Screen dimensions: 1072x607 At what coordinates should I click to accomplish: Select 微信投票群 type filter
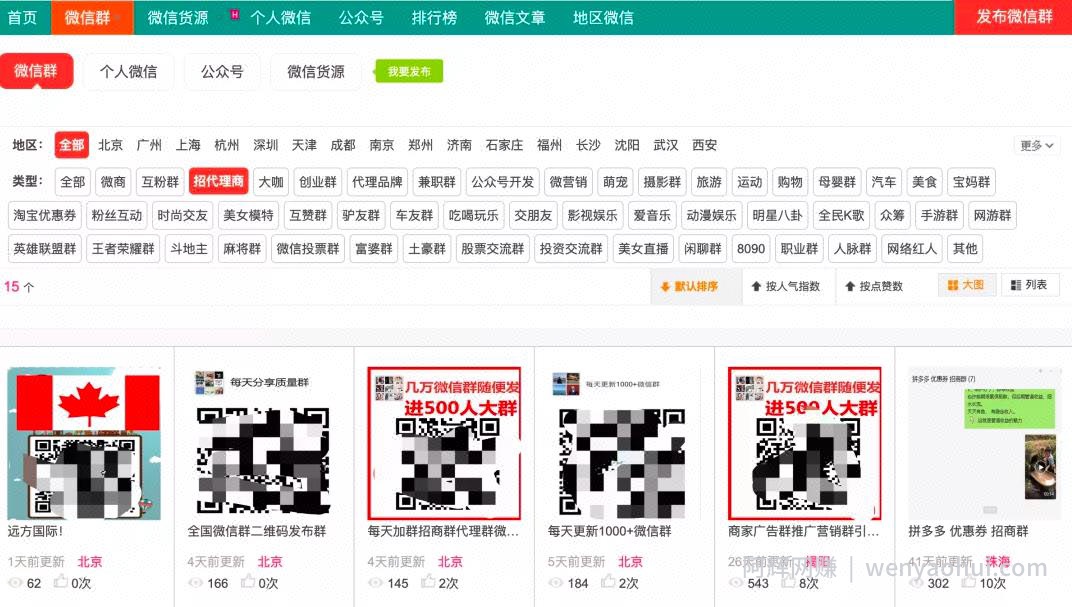pos(308,249)
